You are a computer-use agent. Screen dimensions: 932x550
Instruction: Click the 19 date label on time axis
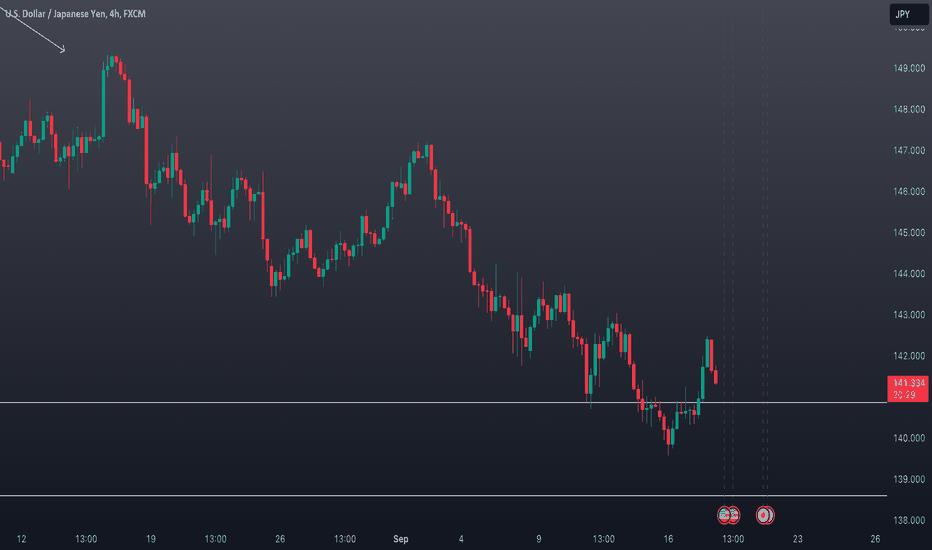(151, 539)
